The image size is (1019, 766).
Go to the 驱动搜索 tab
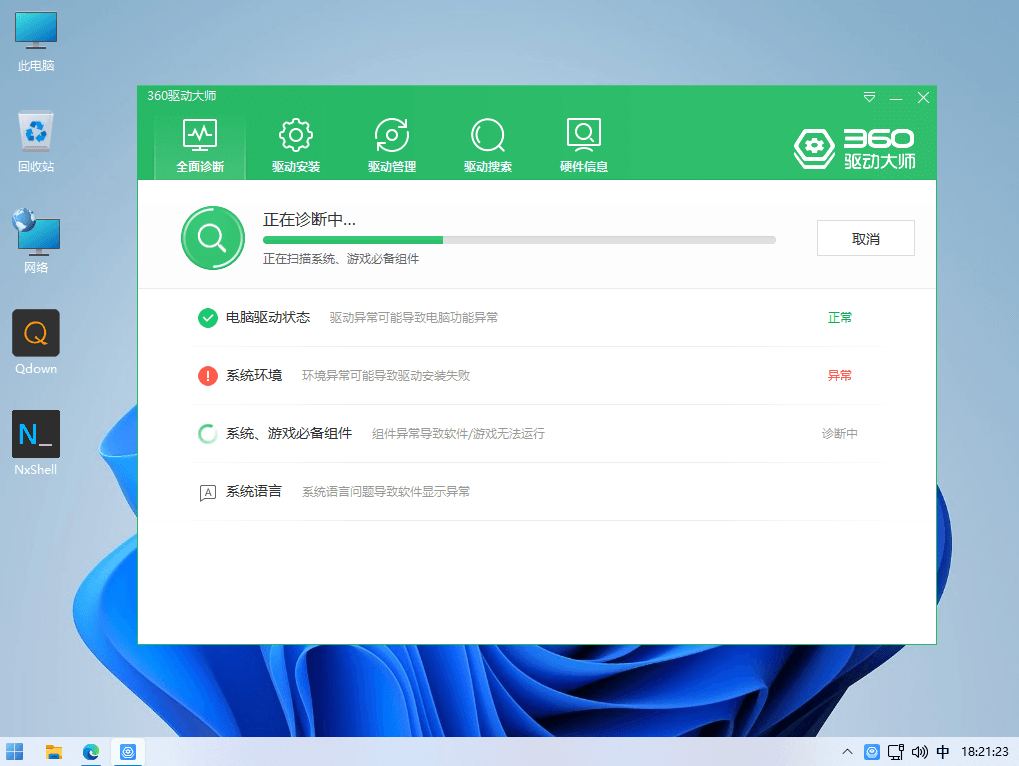click(x=488, y=146)
